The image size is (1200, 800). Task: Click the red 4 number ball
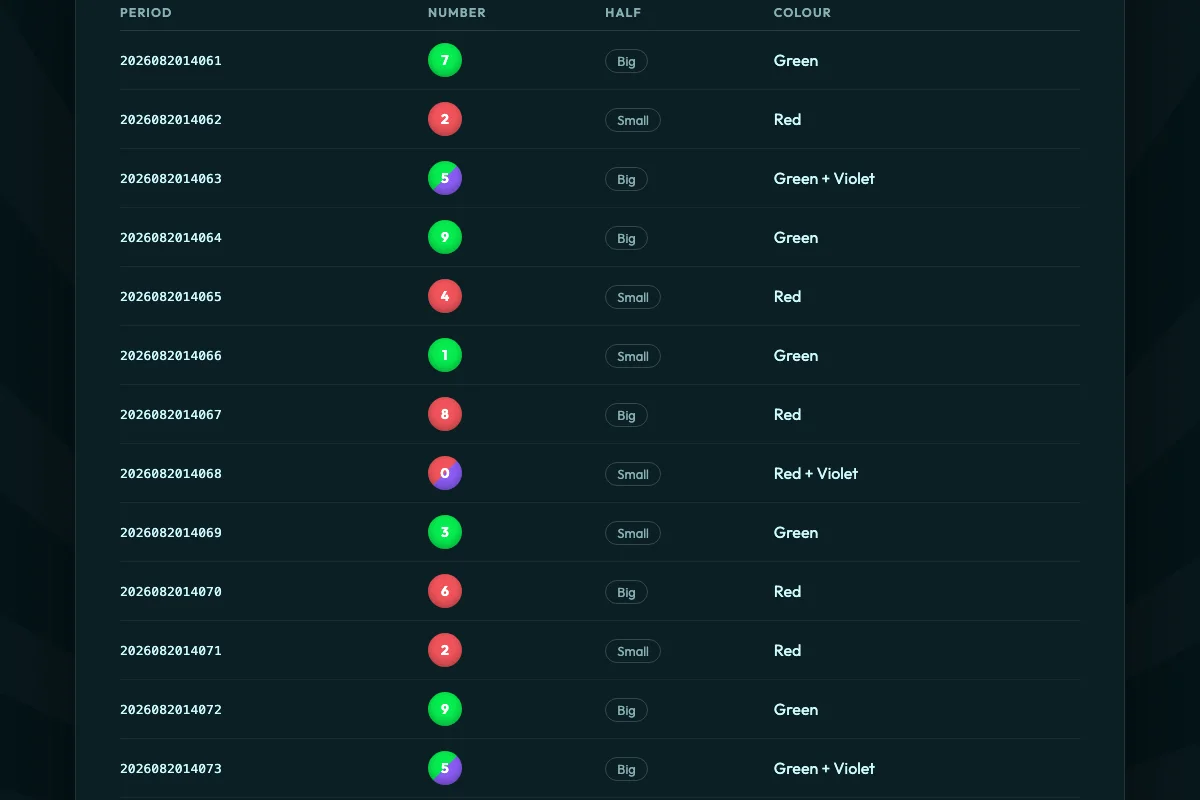445,297
